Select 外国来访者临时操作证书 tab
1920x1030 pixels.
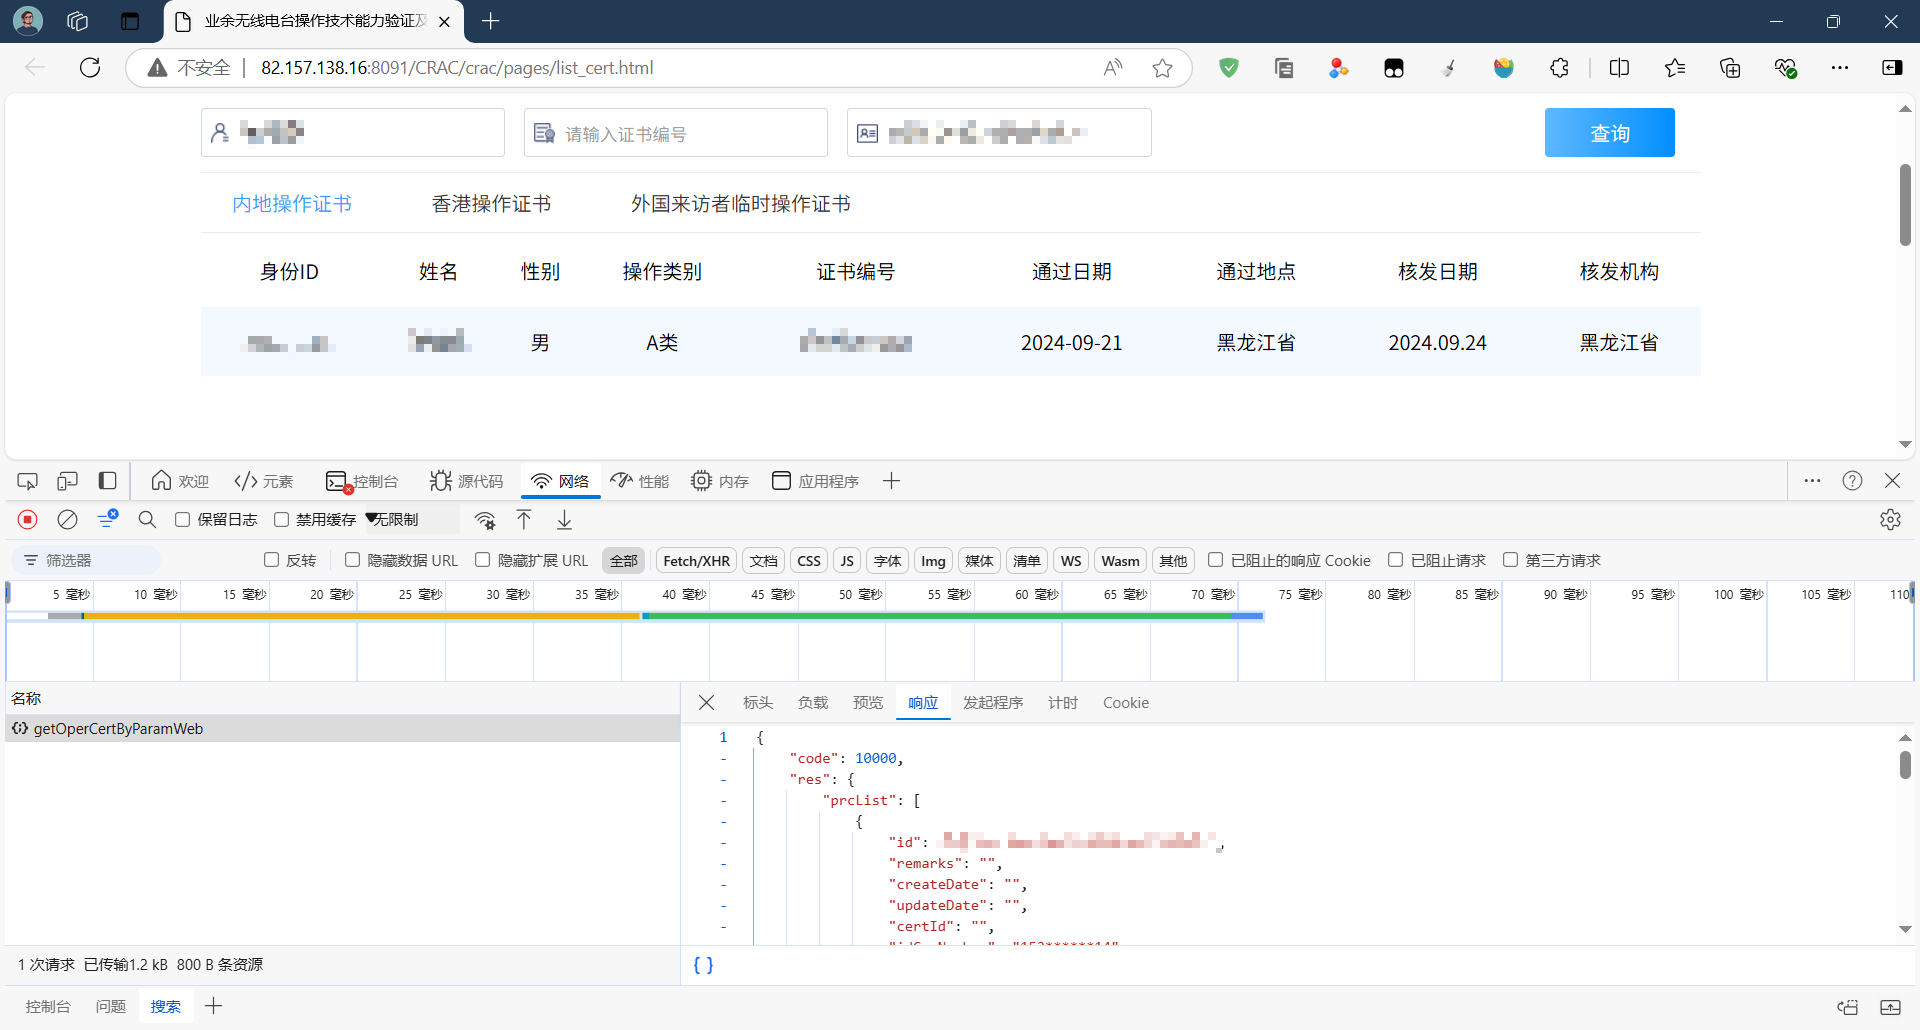point(740,204)
